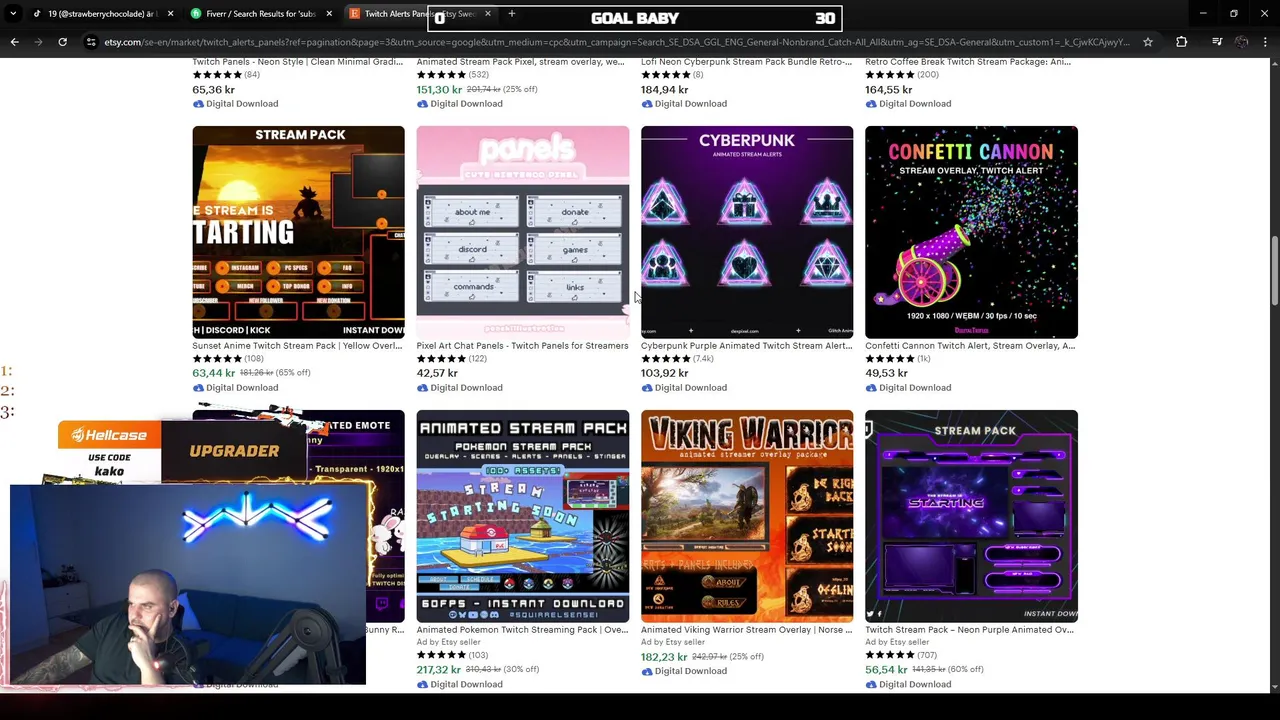Open the Cyberpunk Animated Stream Alerts thumbnail
This screenshot has height=720, width=1280.
coord(747,232)
